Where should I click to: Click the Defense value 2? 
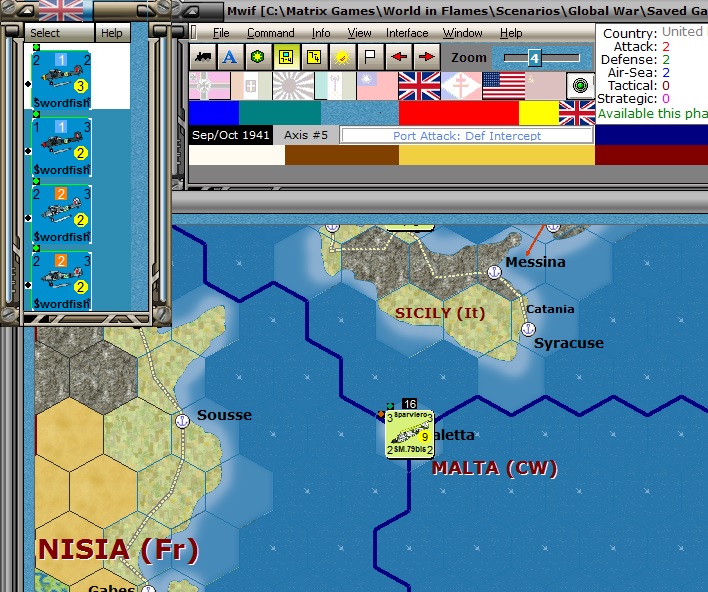(x=666, y=60)
